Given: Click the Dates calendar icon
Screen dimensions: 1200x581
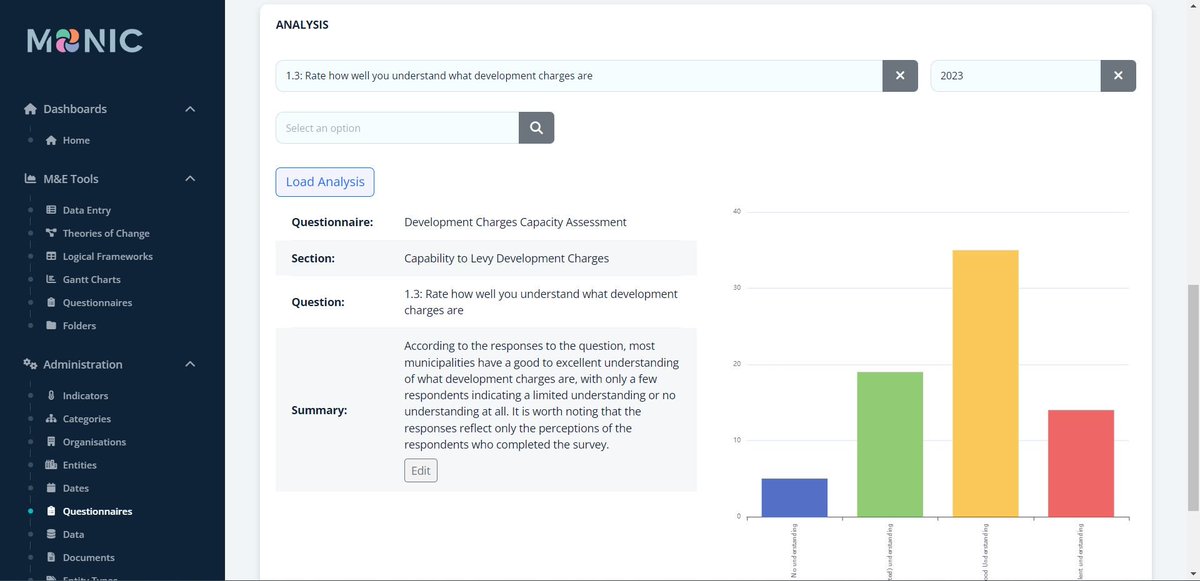Looking at the screenshot, I should (x=51, y=488).
